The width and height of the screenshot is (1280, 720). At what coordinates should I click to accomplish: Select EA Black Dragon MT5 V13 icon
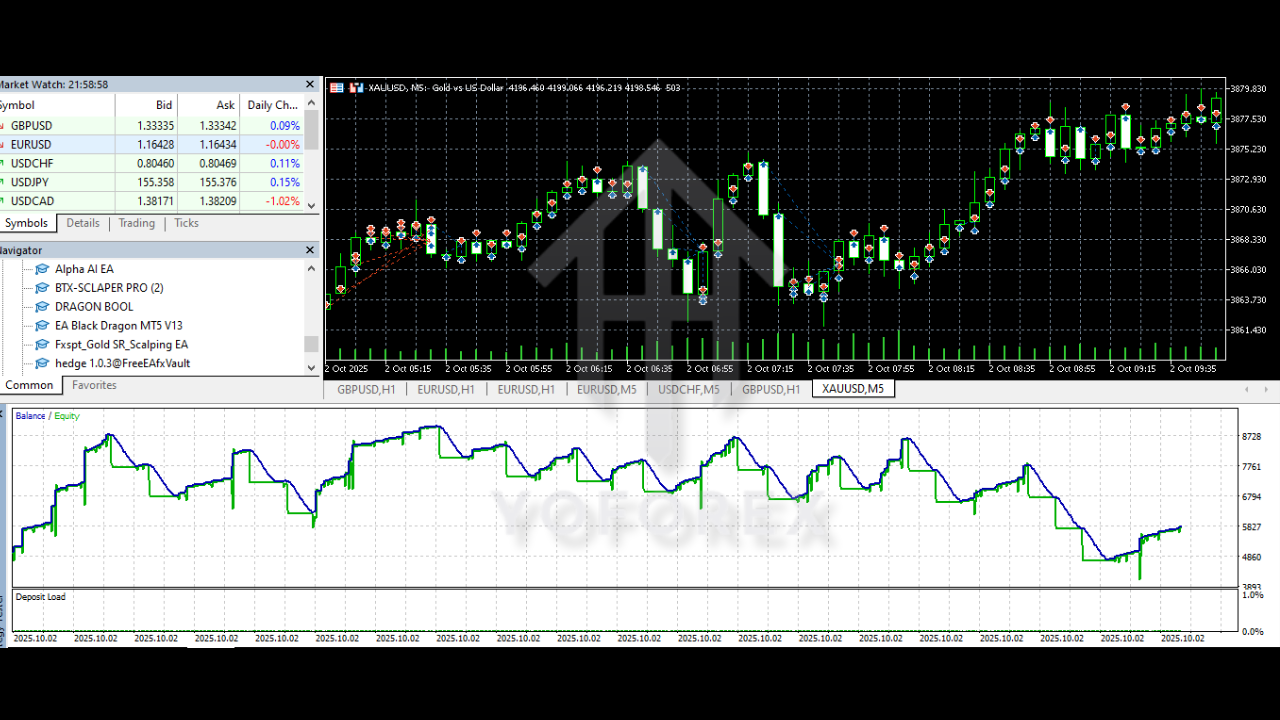click(x=42, y=326)
